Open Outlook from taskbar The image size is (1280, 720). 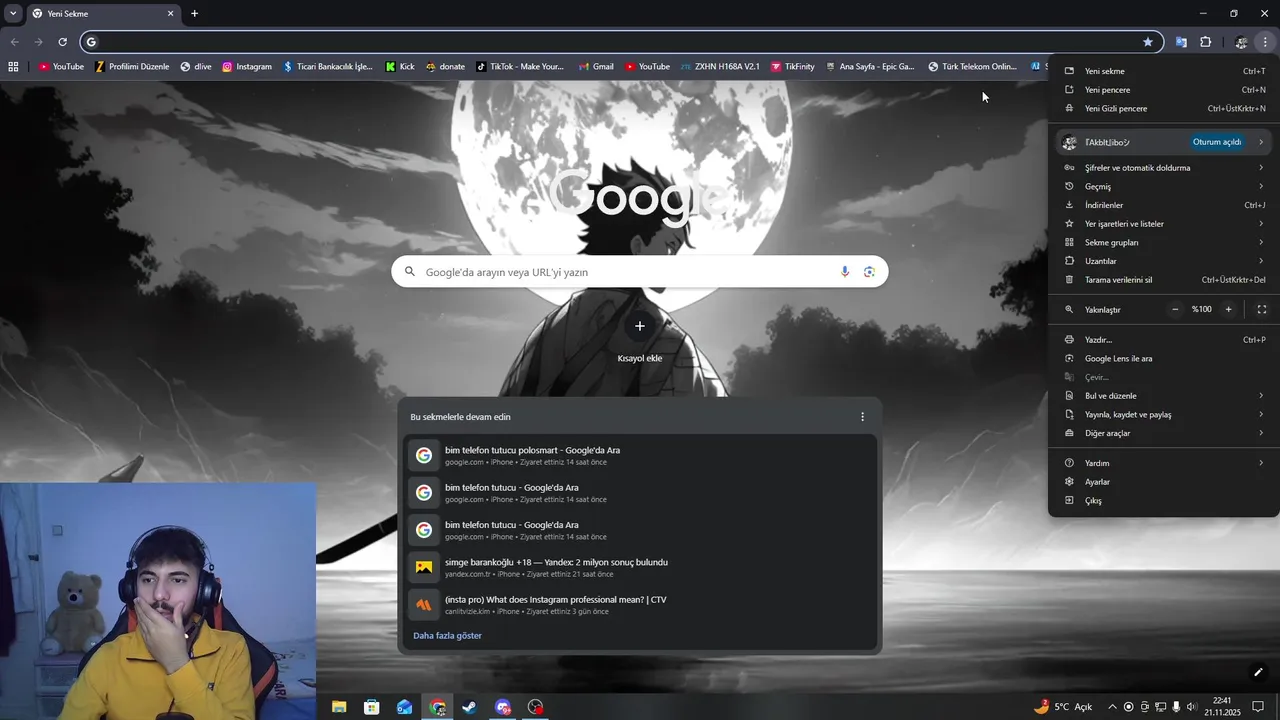pyautogui.click(x=404, y=707)
